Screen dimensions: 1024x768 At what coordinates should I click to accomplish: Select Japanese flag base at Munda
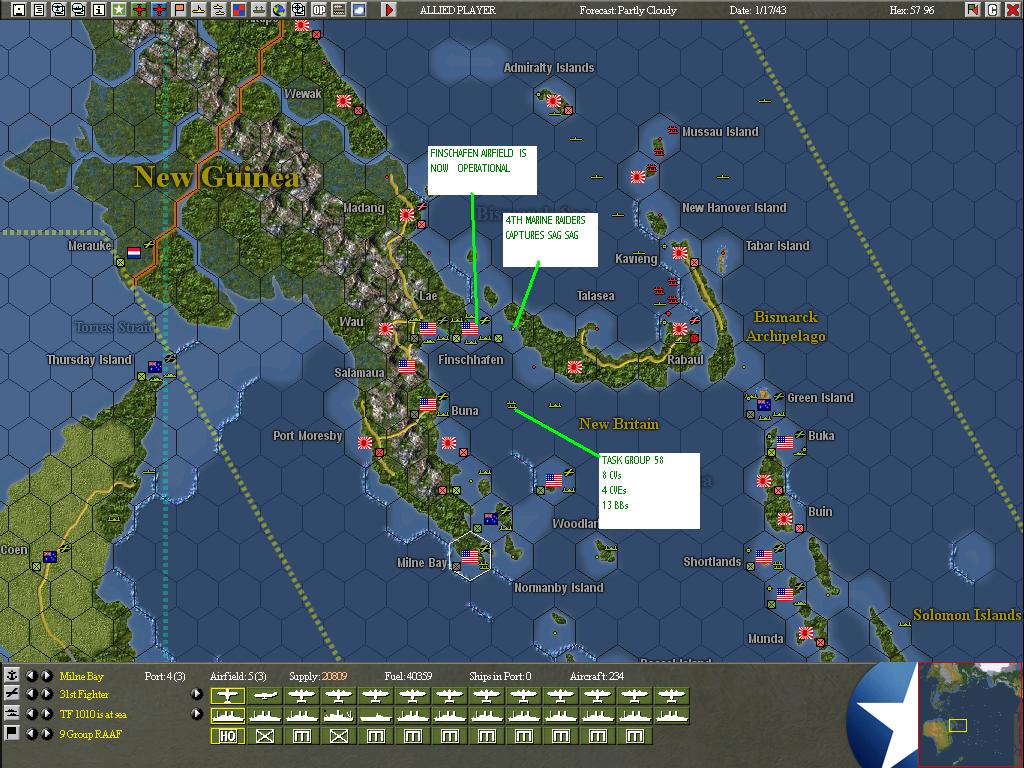tap(805, 632)
